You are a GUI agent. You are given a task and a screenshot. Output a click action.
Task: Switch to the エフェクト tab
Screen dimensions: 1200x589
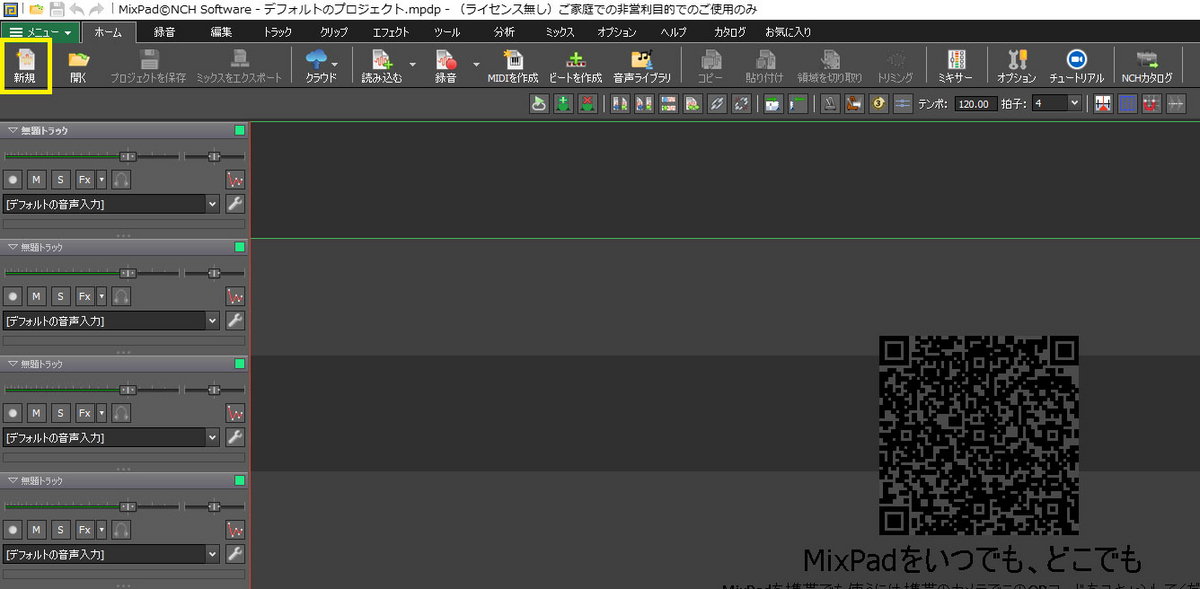pyautogui.click(x=391, y=32)
